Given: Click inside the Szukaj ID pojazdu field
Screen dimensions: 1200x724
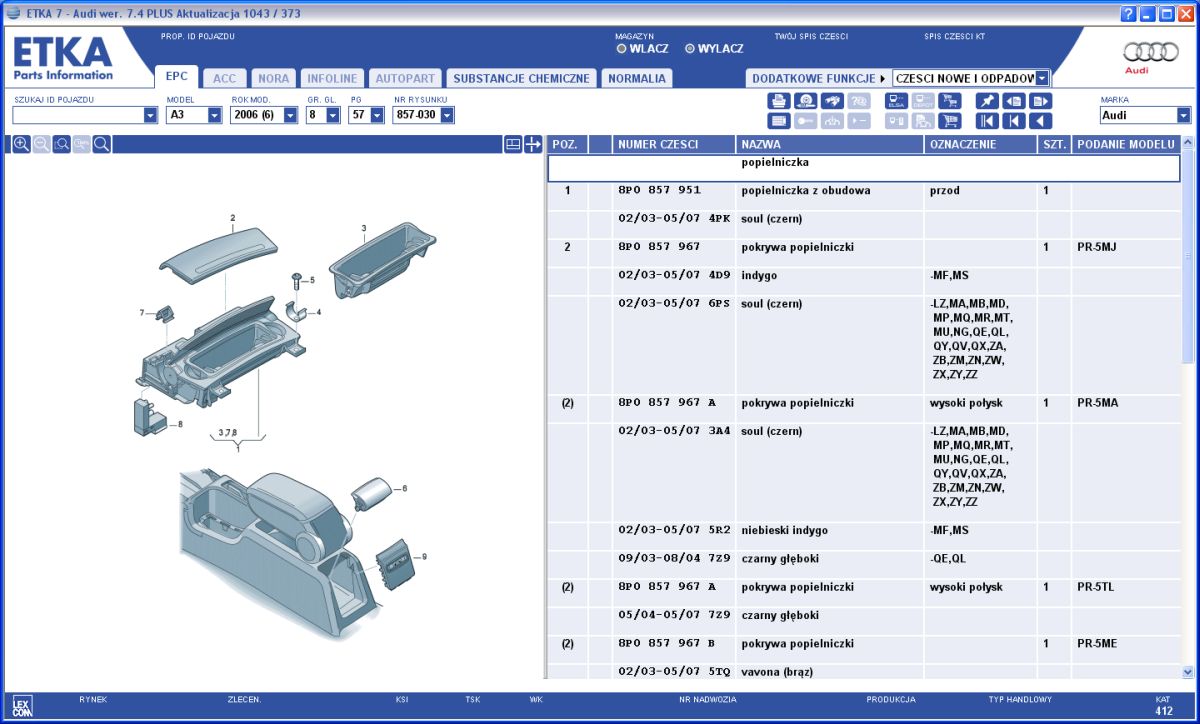Looking at the screenshot, I should (x=78, y=115).
